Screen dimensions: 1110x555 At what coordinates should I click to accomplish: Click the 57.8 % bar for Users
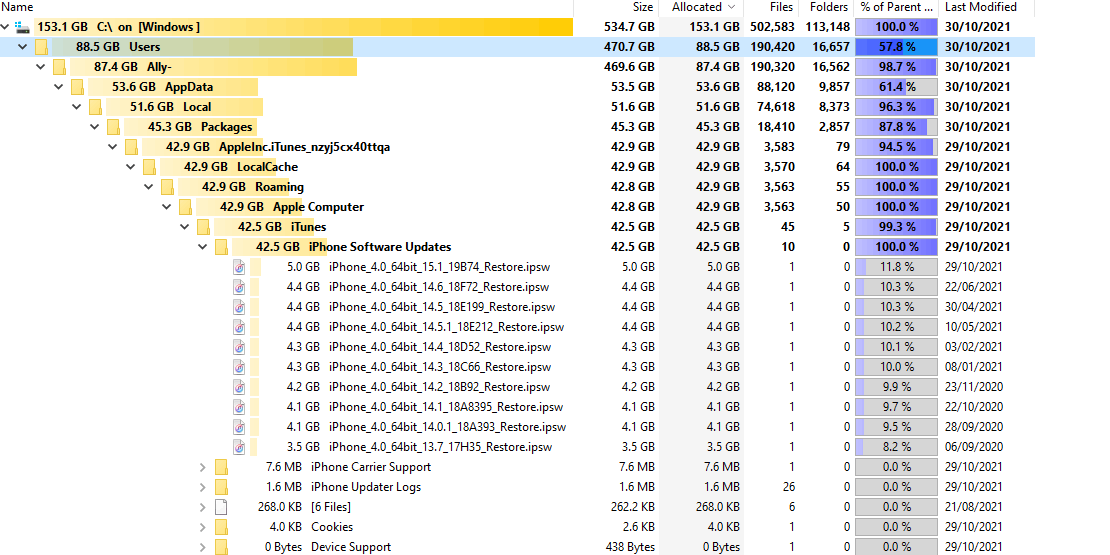(x=896, y=47)
